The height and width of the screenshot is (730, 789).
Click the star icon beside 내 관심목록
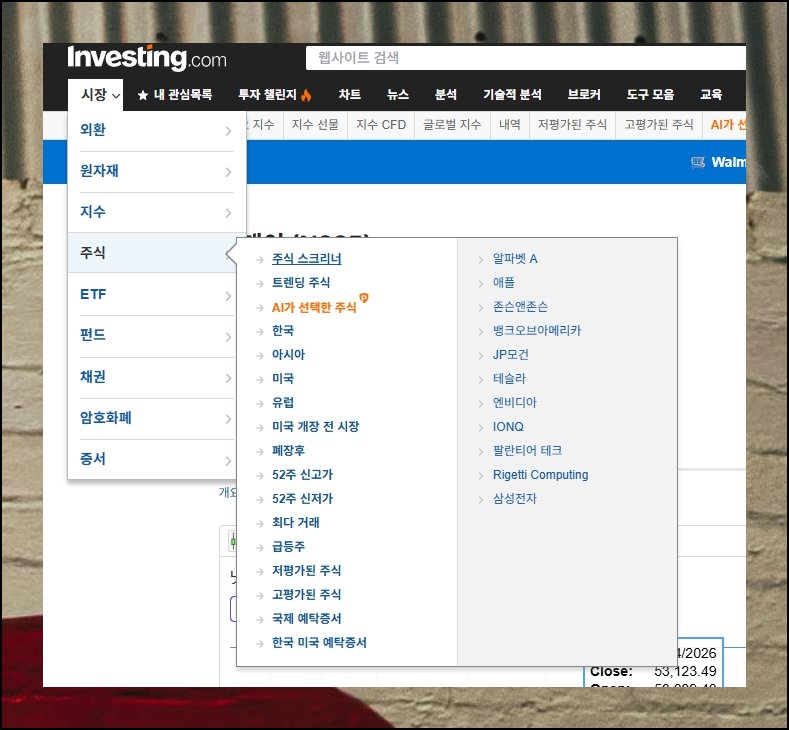[x=143, y=95]
